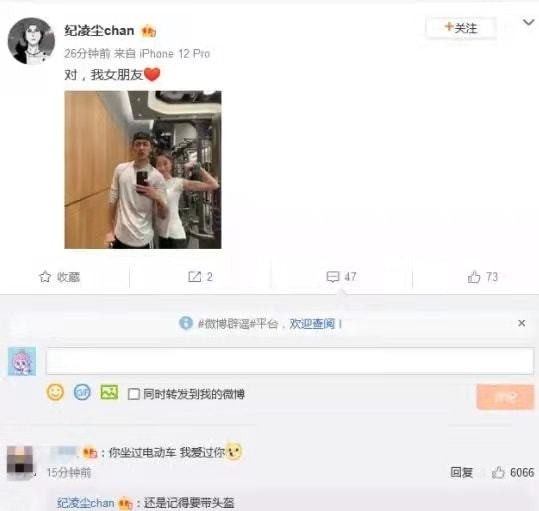Check 同时转发到我的微博 checkbox
This screenshot has height=511, width=539.
134,394
